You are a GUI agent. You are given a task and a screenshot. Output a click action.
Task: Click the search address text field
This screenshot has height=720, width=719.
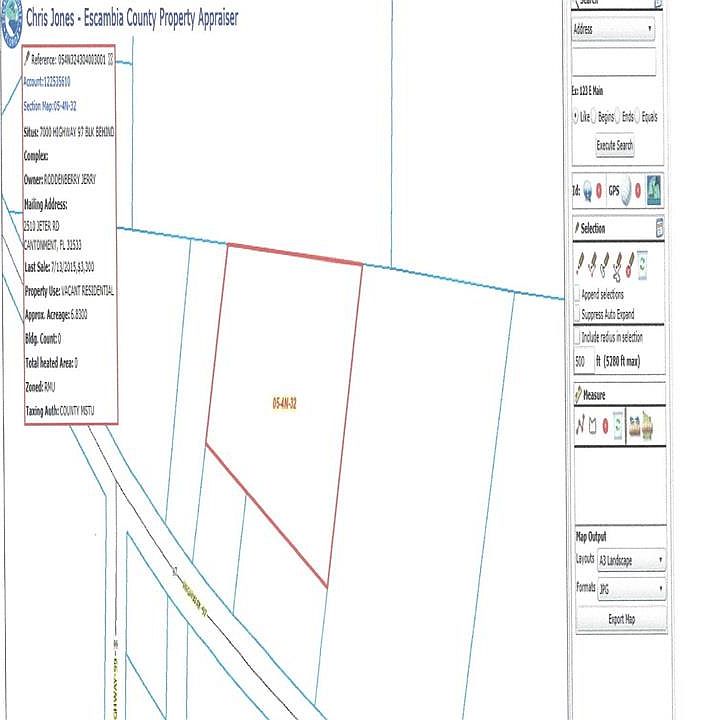[x=614, y=61]
